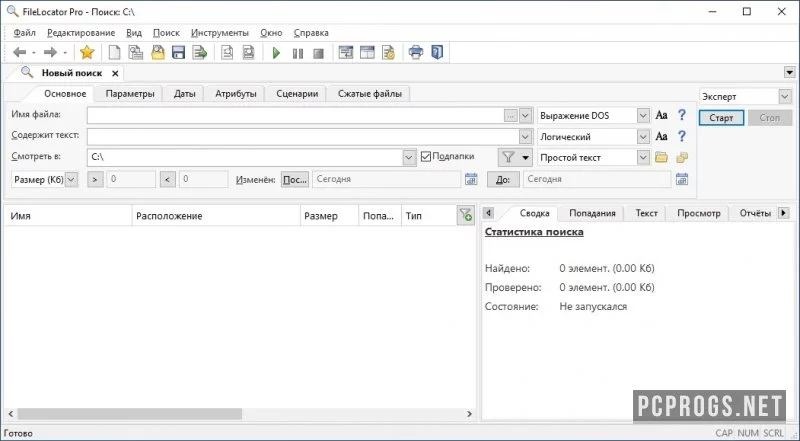Click the forward arrow toolbar icon
The height and width of the screenshot is (441, 800).
pyautogui.click(x=50, y=53)
